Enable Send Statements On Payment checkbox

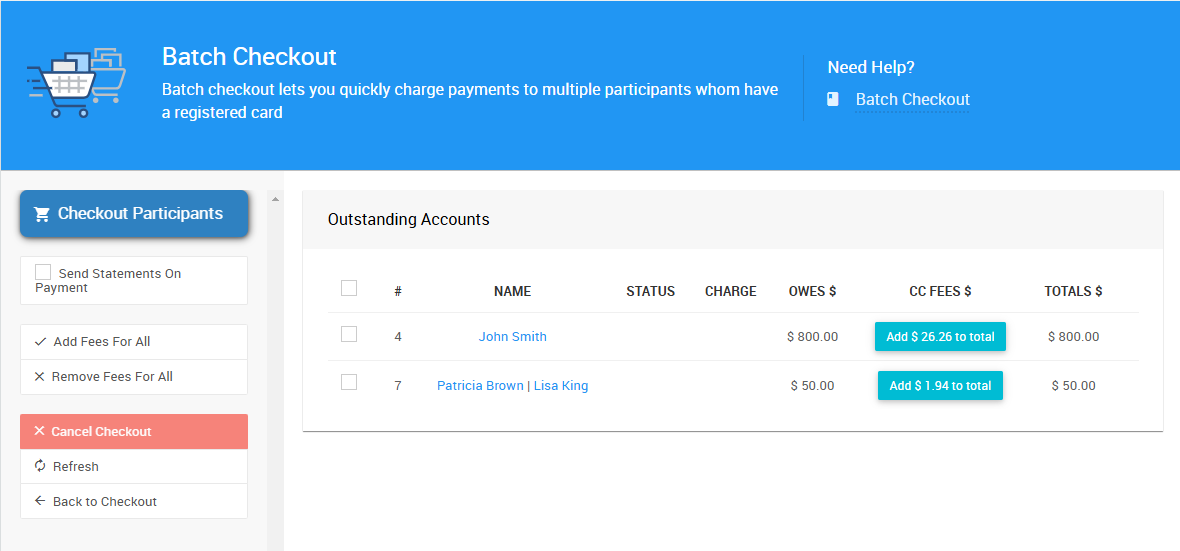pos(43,272)
